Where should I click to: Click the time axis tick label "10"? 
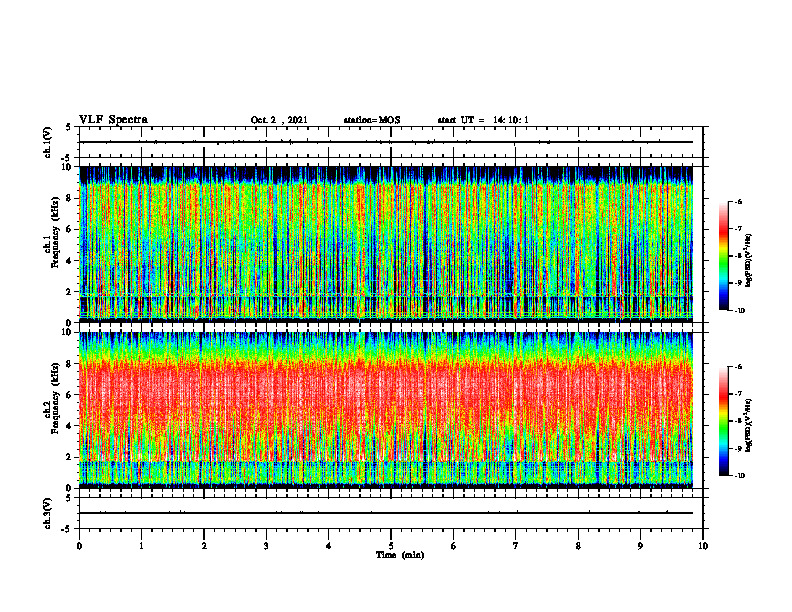703,546
